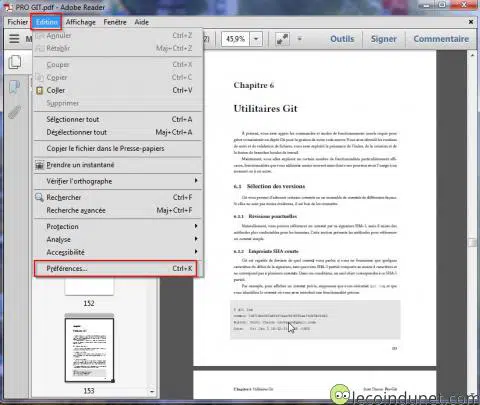Open the toolbar options small arrow

(300, 39)
